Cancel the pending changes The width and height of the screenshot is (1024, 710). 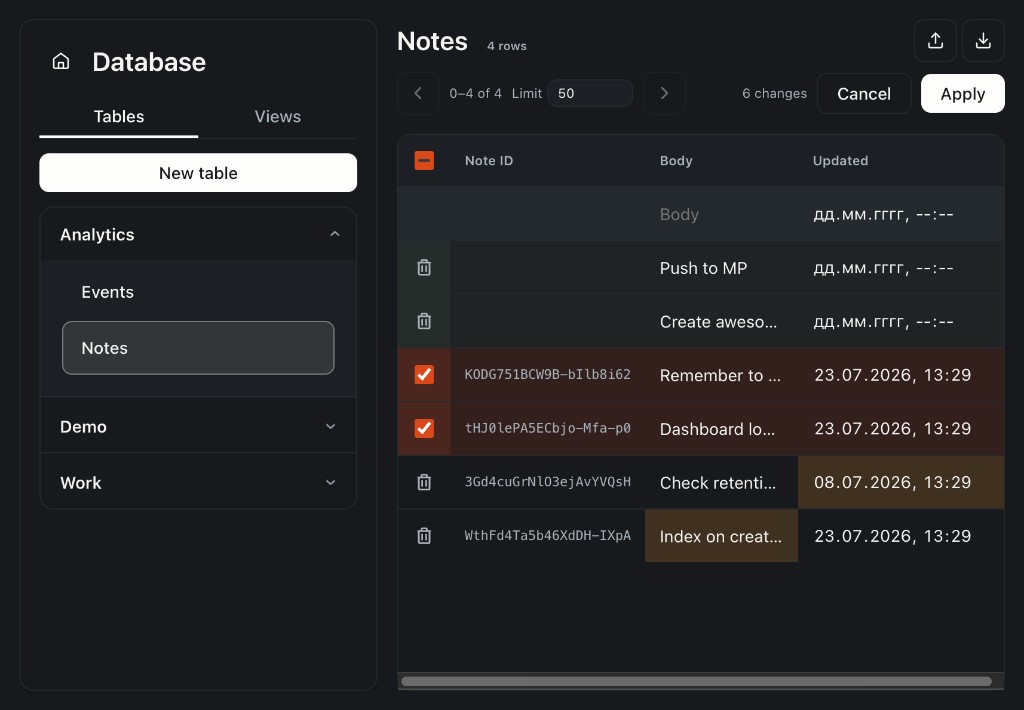click(863, 93)
